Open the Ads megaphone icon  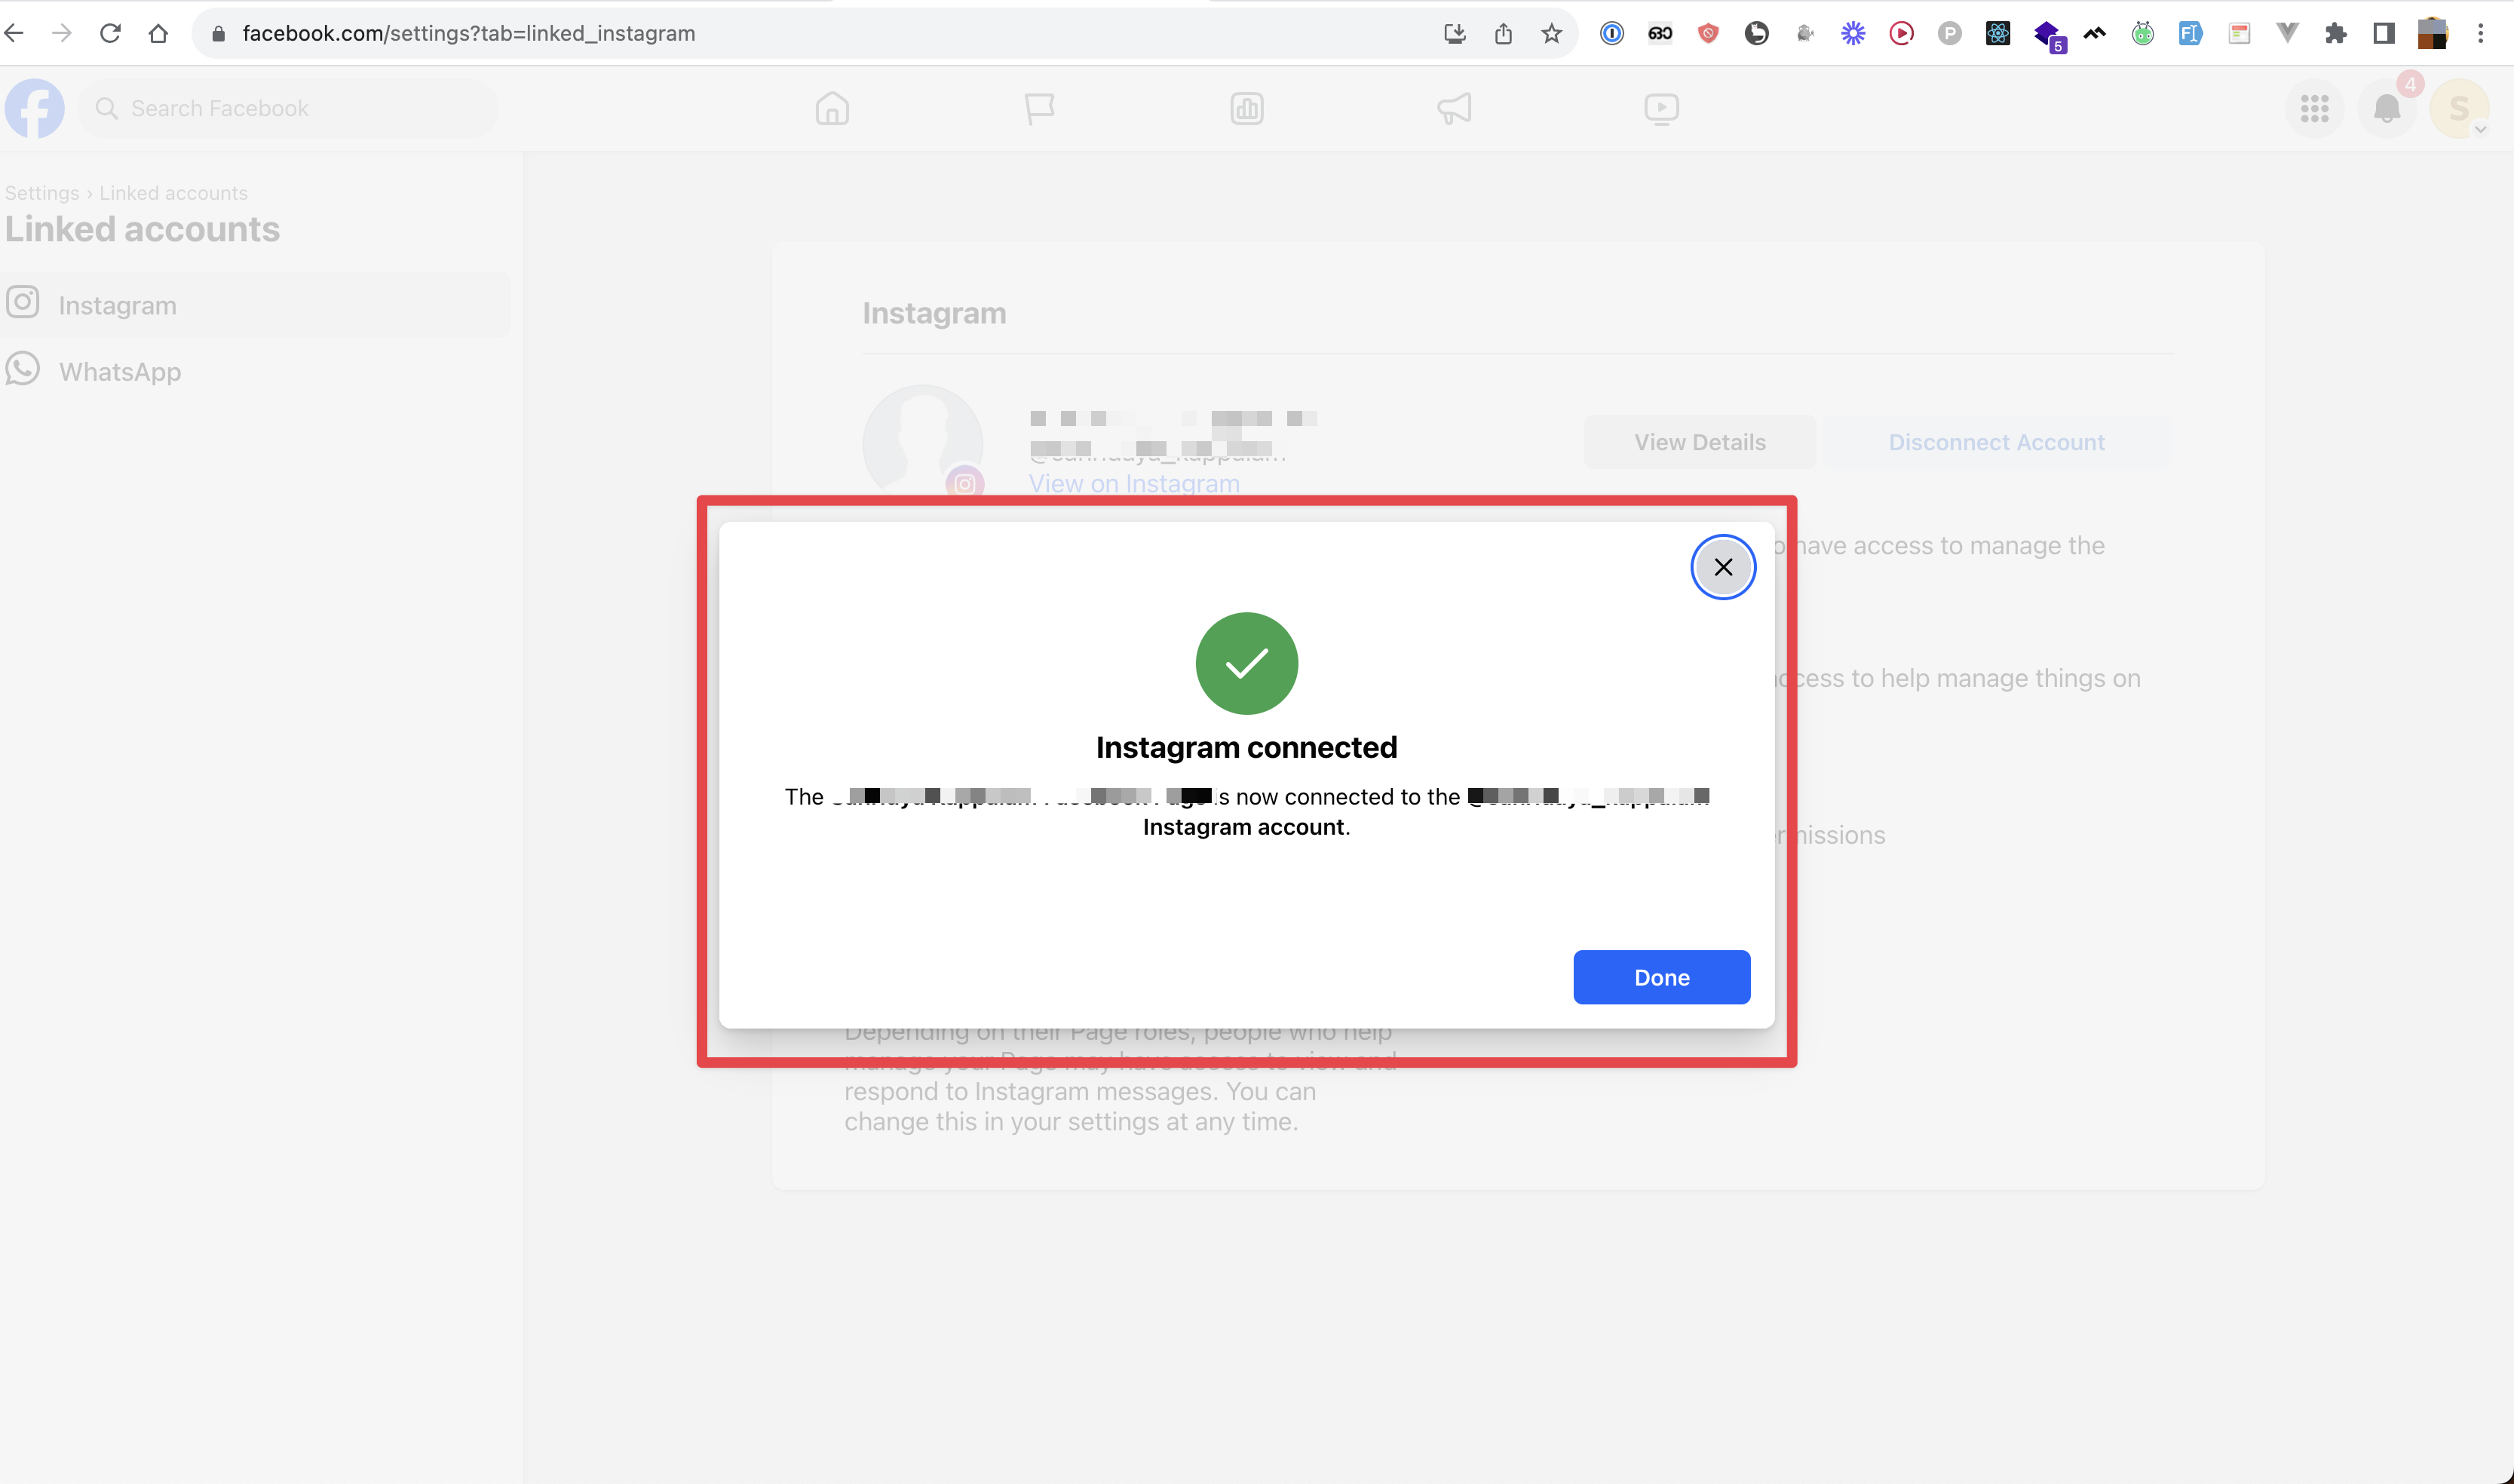(x=1454, y=108)
